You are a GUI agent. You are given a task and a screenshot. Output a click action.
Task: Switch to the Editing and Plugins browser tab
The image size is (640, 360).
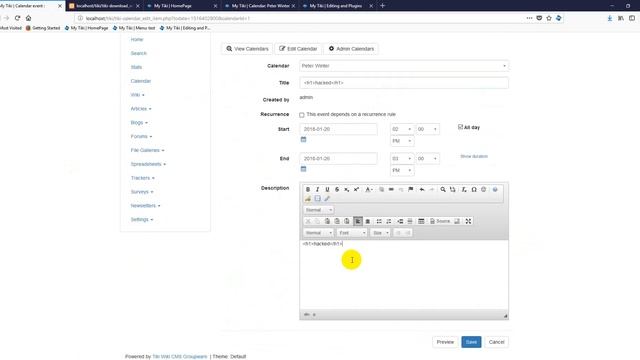(338, 6)
